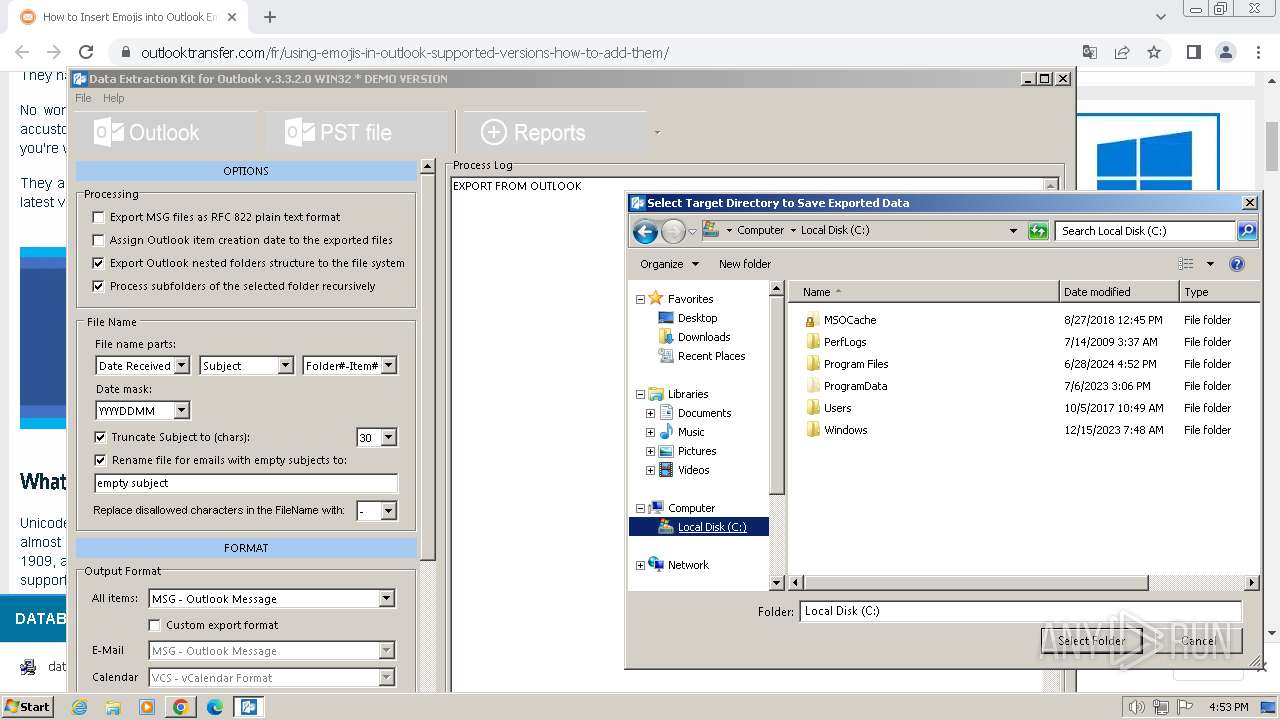Toggle Truncate Subject to chars checkbox
The width and height of the screenshot is (1280, 720).
coord(100,437)
